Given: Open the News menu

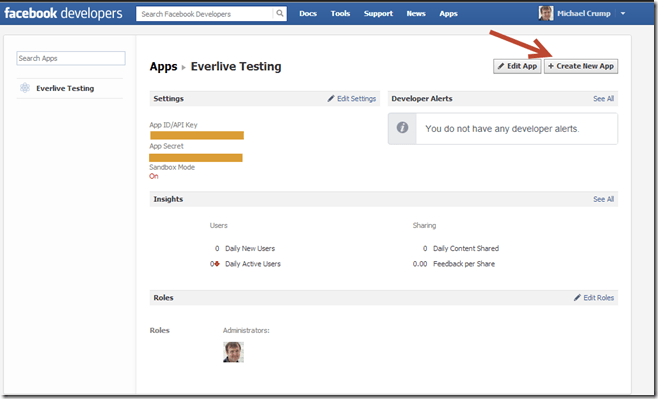Looking at the screenshot, I should coord(416,13).
